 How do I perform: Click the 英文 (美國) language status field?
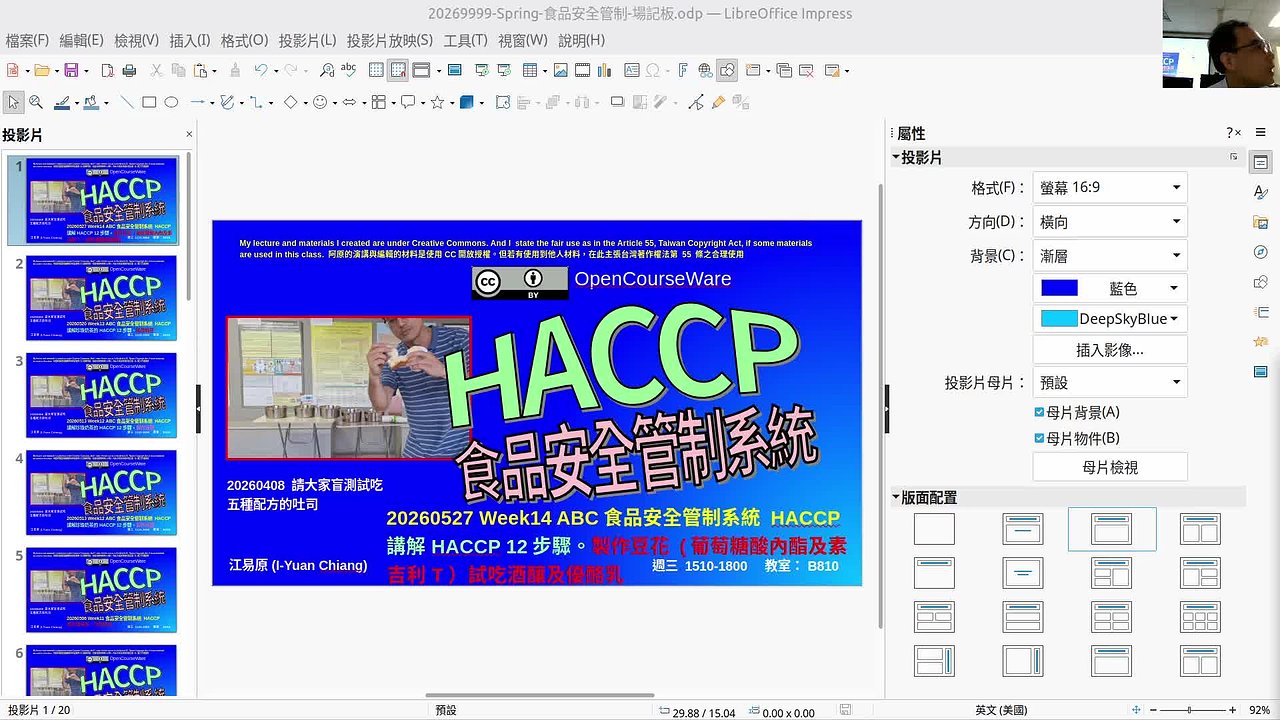(x=1001, y=711)
